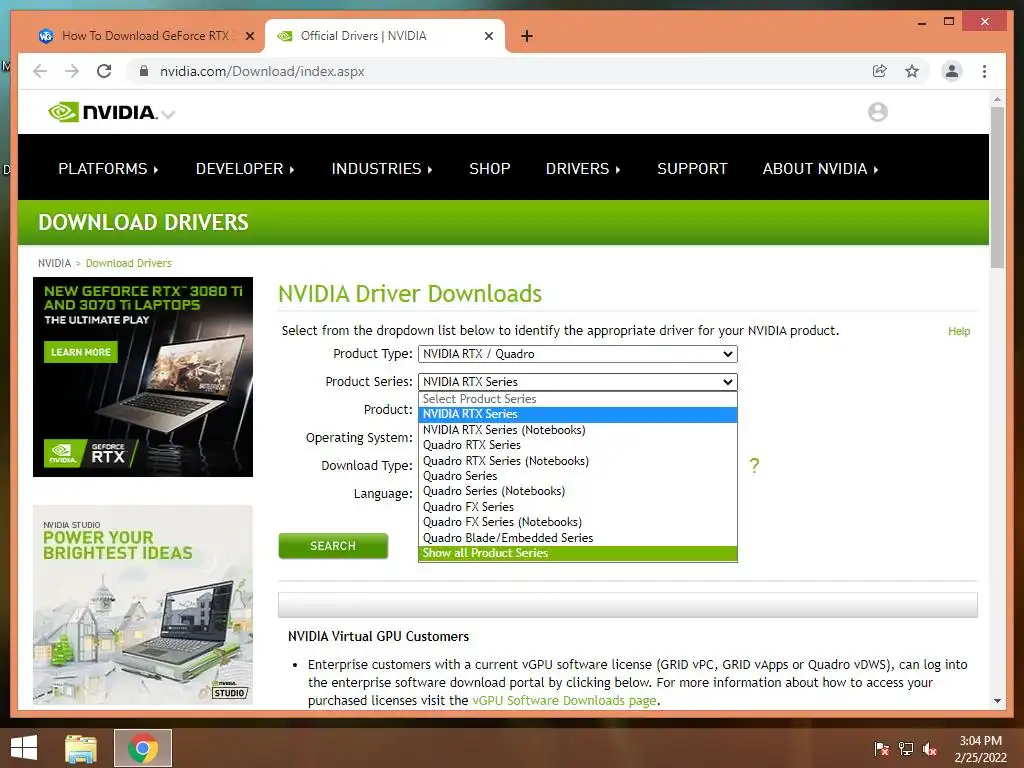Choose NVIDIA RTX Series option
This screenshot has height=768, width=1024.
[578, 414]
